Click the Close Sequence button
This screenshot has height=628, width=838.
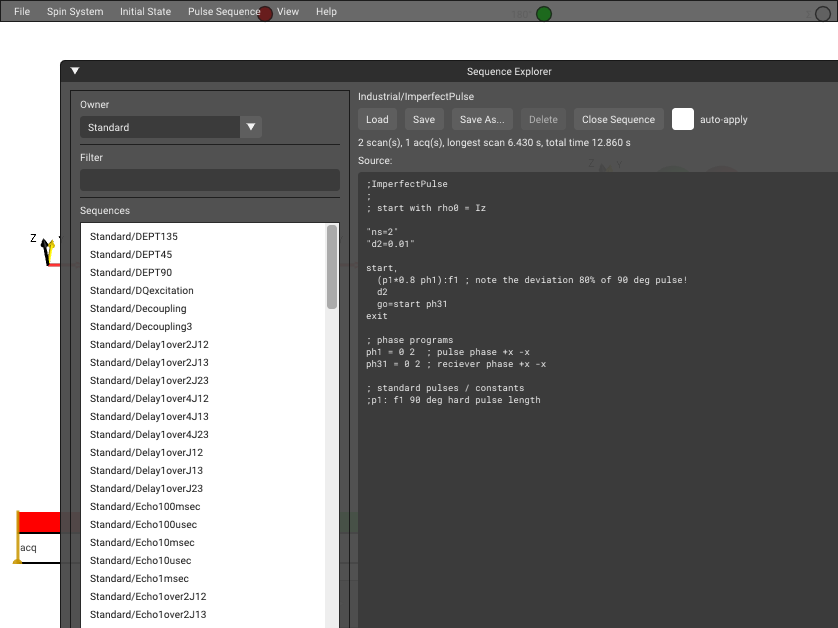click(x=618, y=119)
